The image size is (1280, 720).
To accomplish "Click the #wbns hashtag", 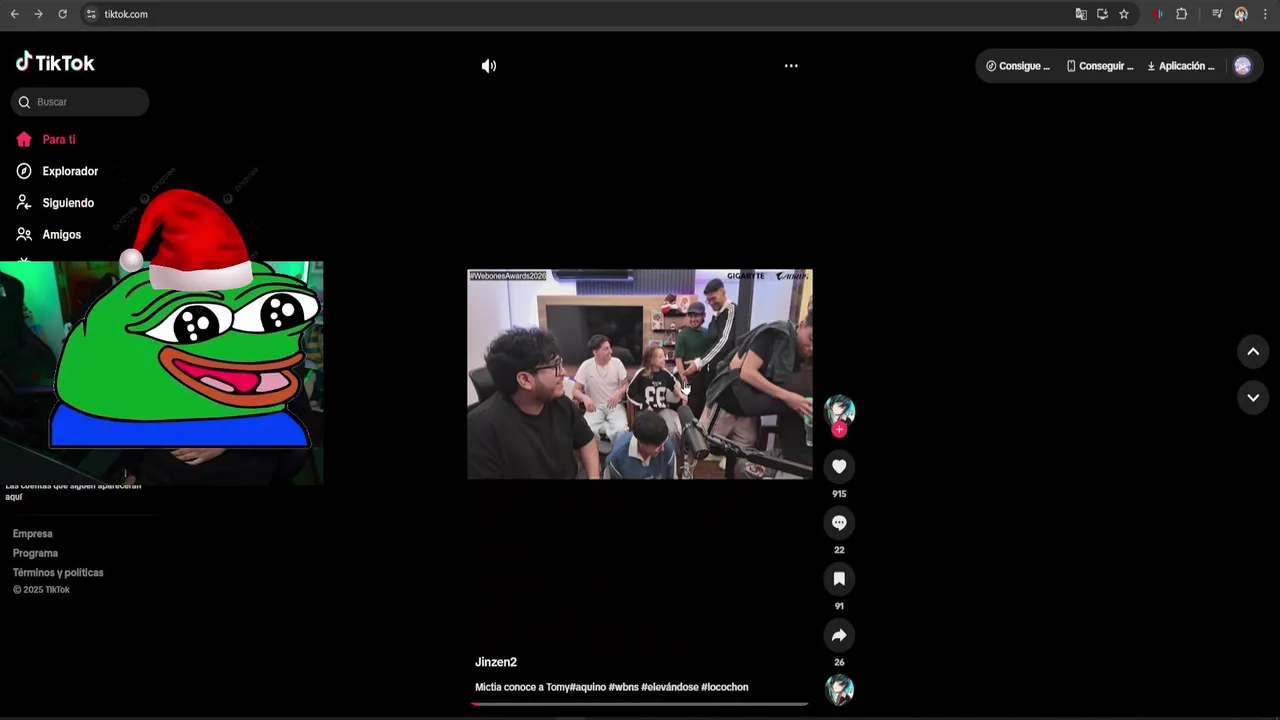I will [x=623, y=687].
